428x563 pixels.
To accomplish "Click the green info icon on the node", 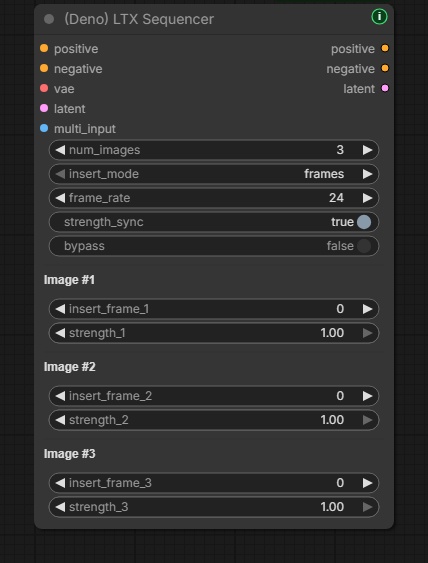I will click(x=379, y=17).
